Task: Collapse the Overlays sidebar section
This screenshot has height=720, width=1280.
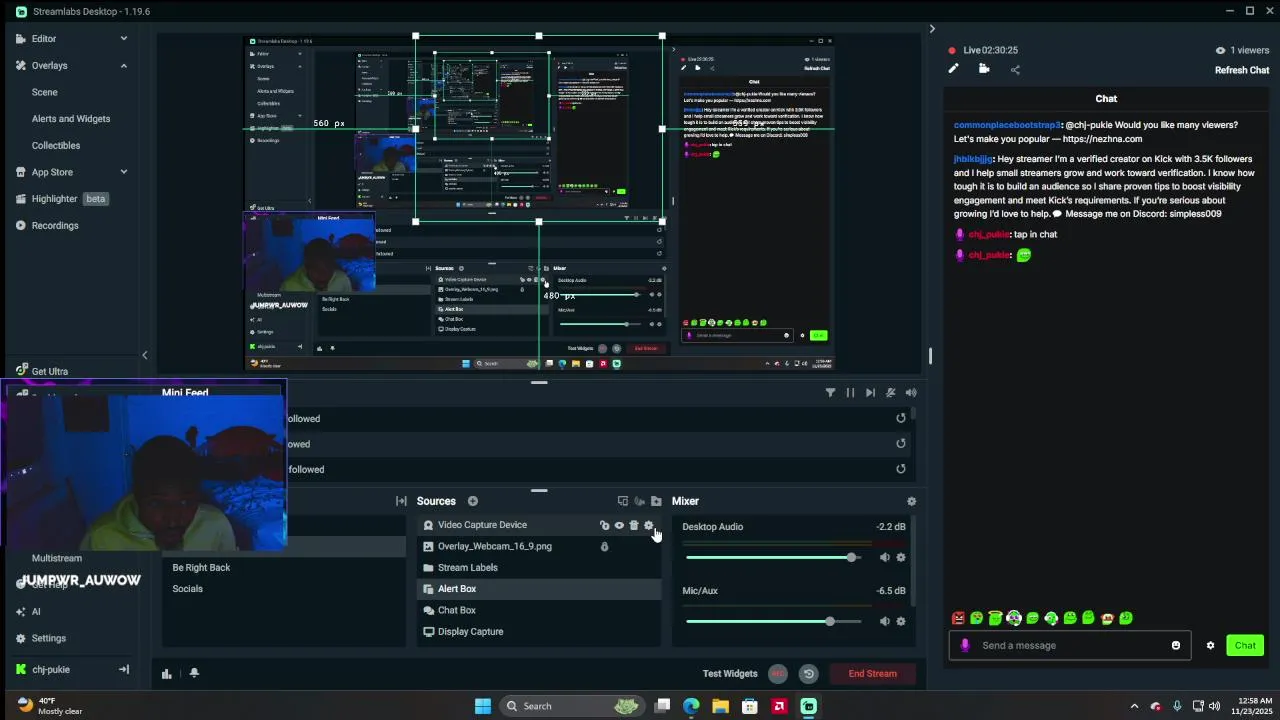Action: click(124, 65)
